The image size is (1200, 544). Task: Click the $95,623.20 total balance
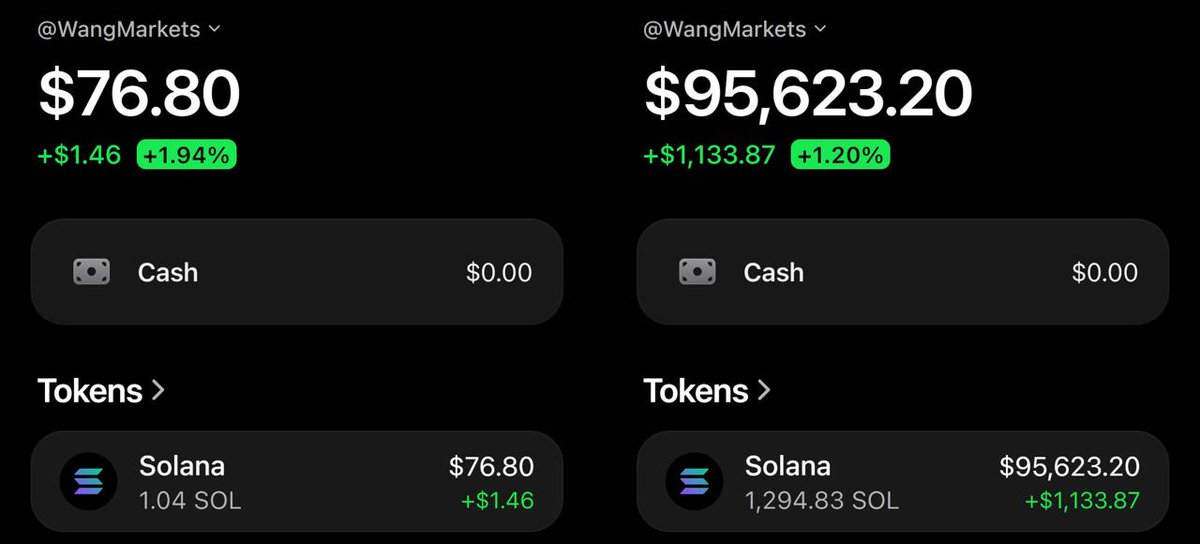pos(808,93)
